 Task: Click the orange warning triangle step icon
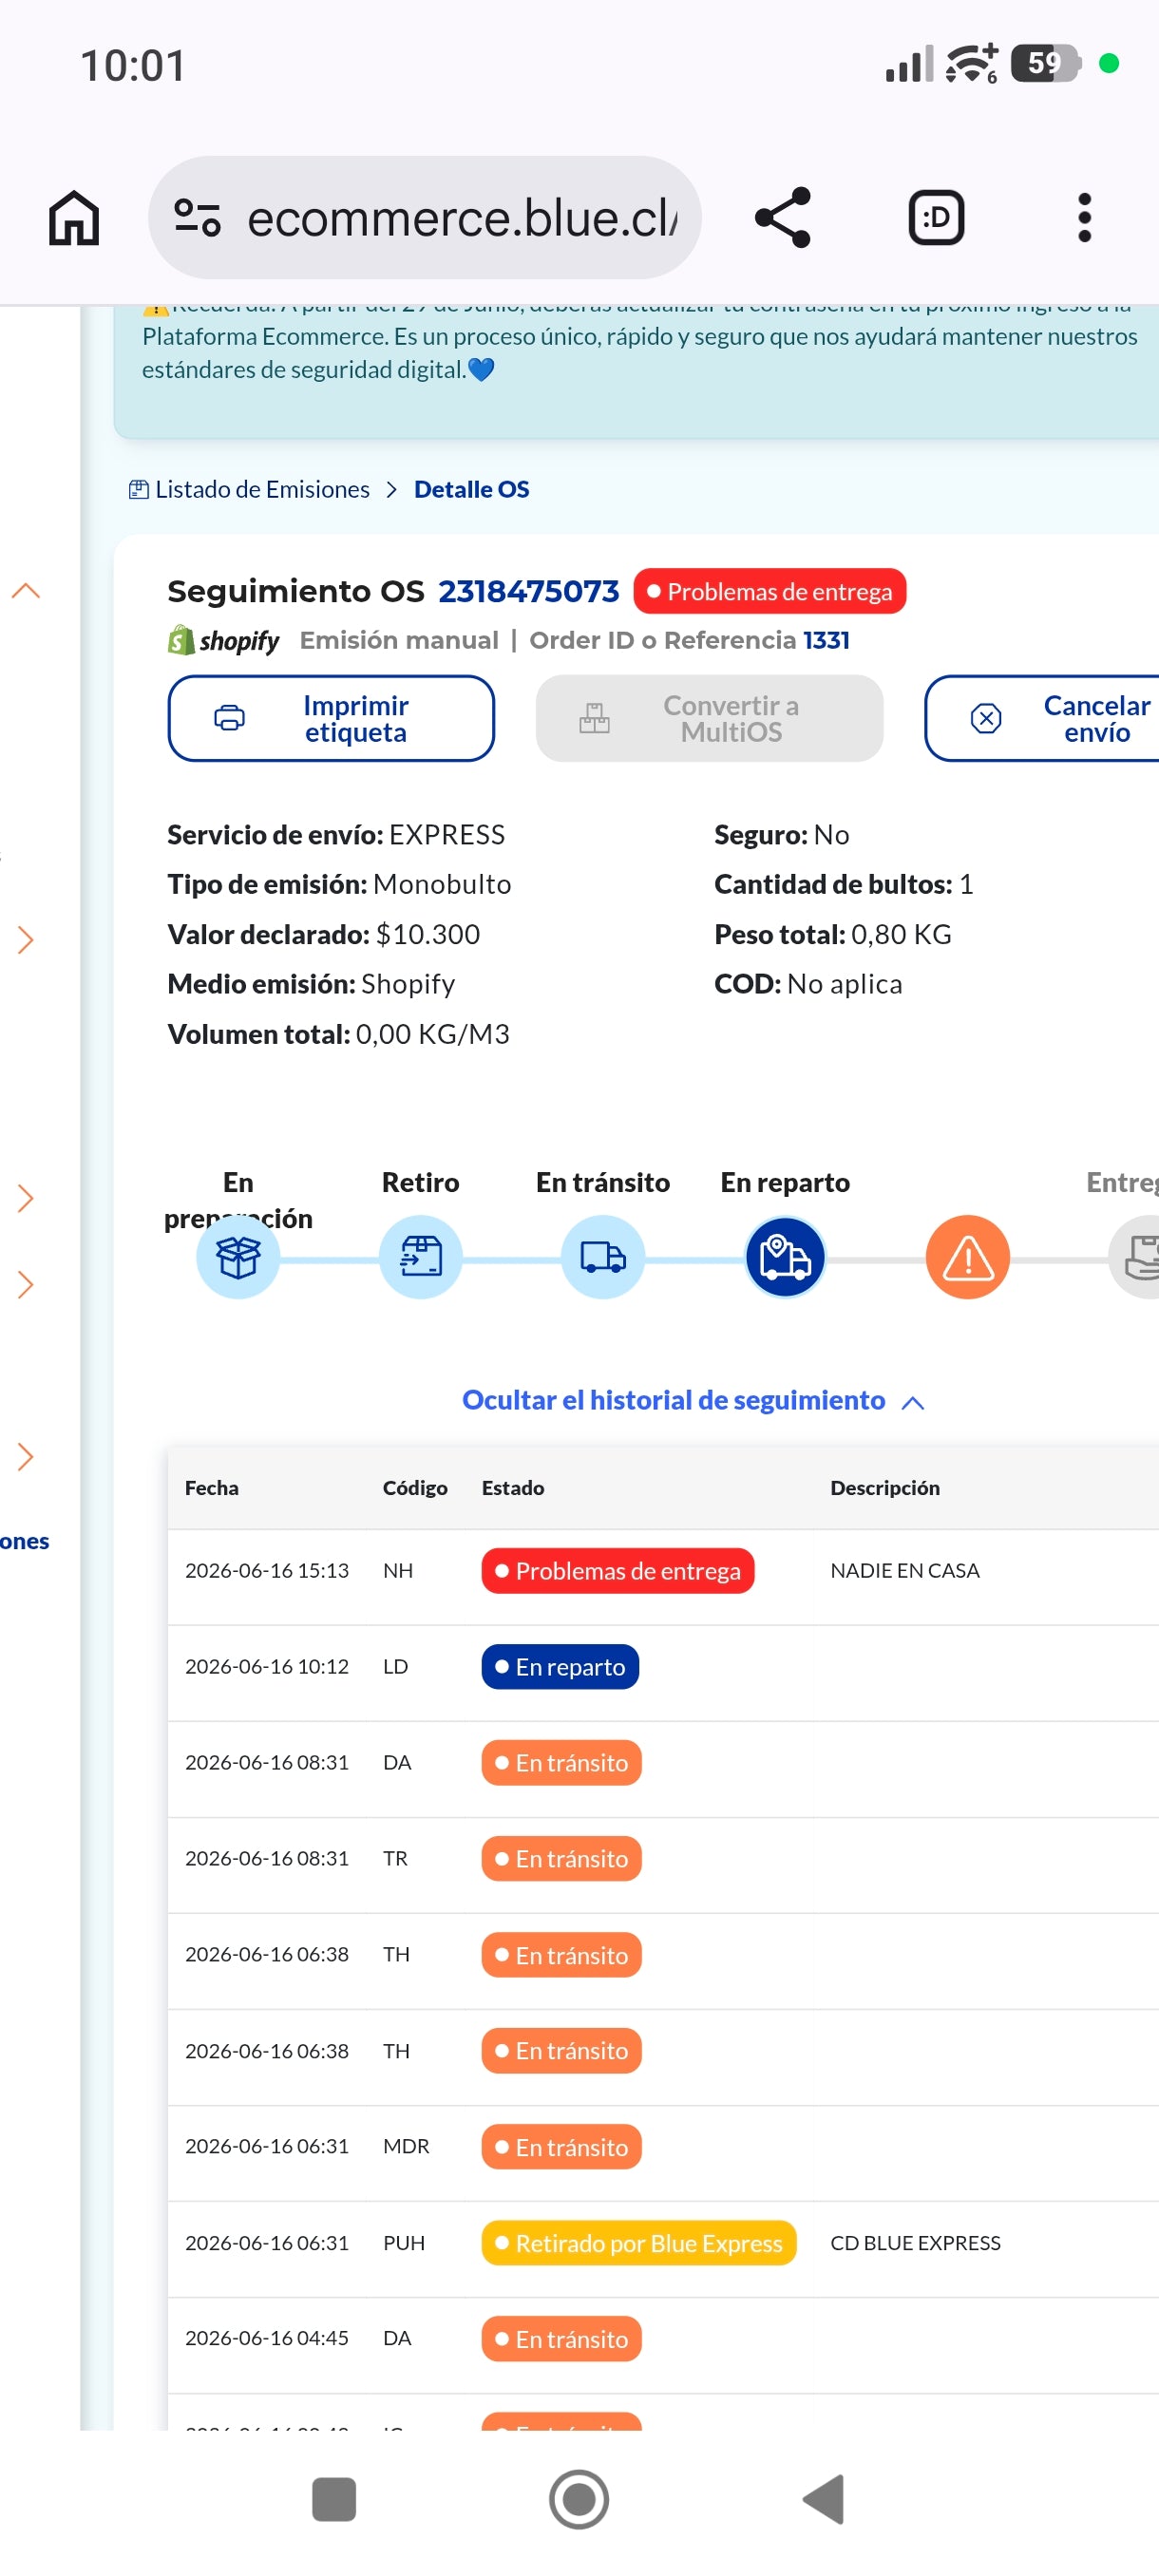(967, 1257)
